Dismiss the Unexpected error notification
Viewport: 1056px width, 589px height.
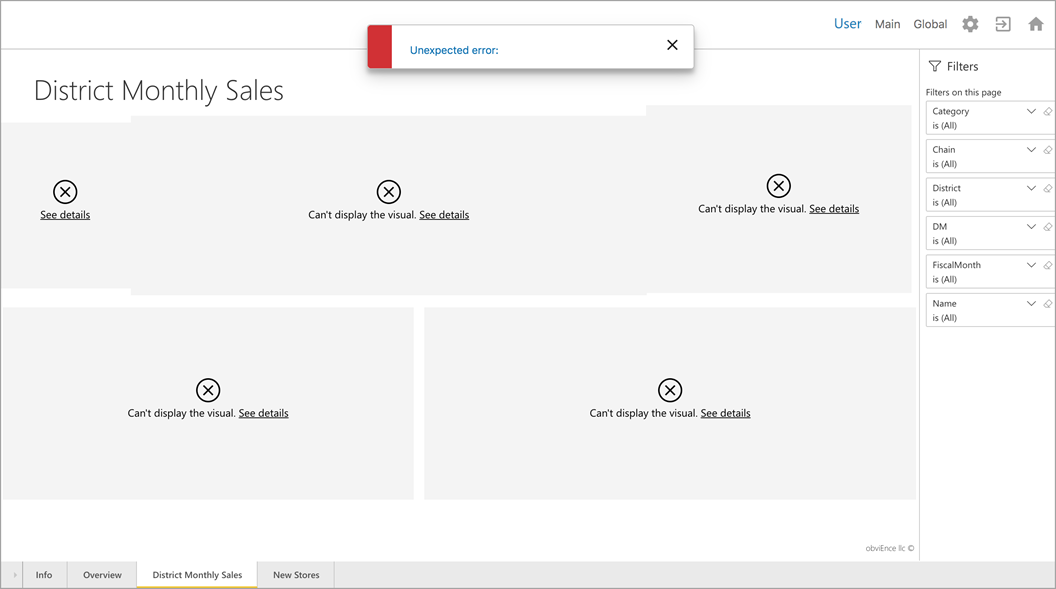[x=672, y=45]
